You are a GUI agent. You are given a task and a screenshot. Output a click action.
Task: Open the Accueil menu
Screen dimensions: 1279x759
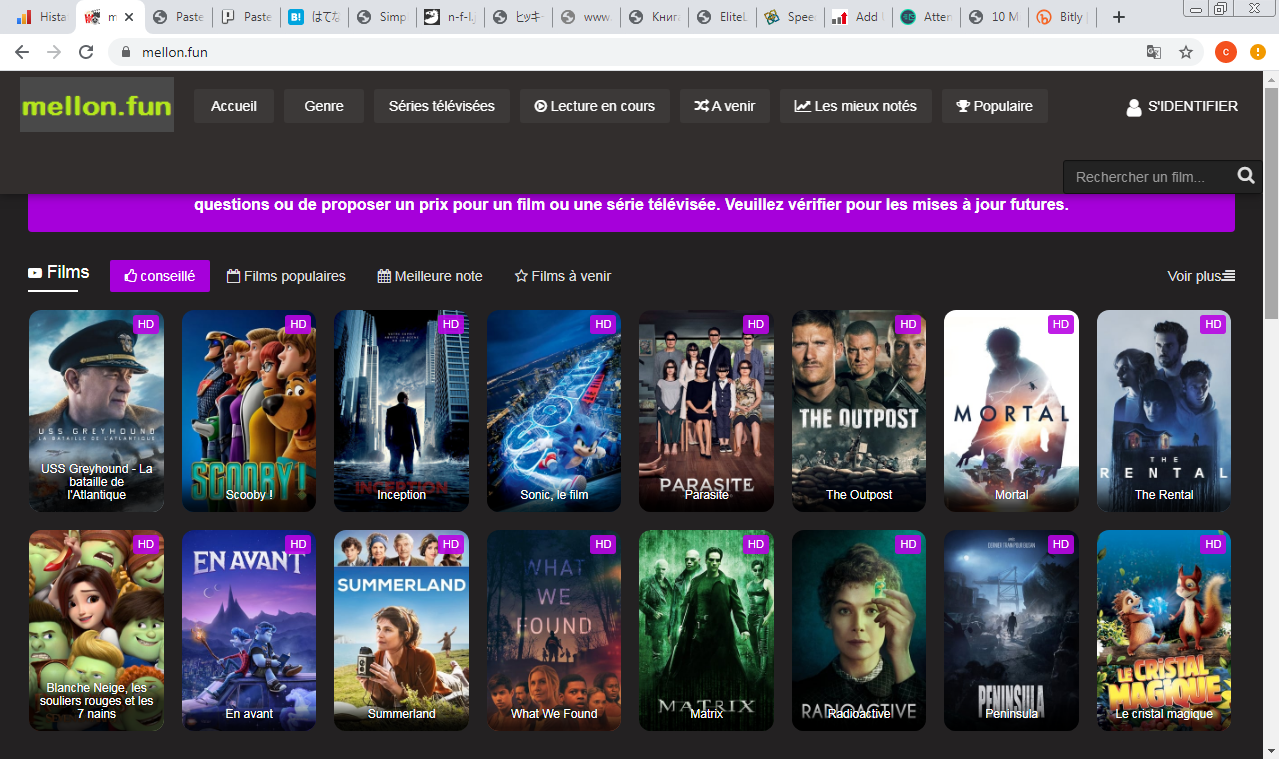coord(234,106)
